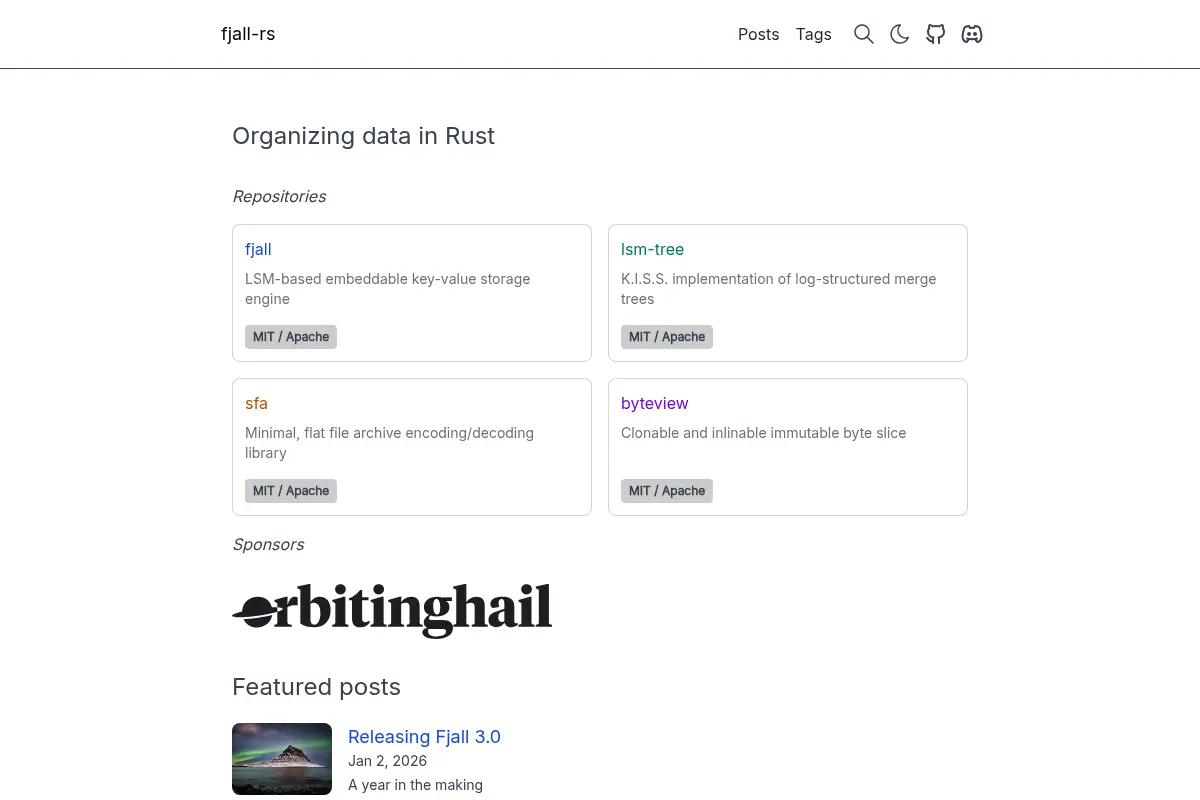Image resolution: width=1200 pixels, height=800 pixels.
Task: Click the 'Organizing data in Rust' heading
Action: (363, 136)
